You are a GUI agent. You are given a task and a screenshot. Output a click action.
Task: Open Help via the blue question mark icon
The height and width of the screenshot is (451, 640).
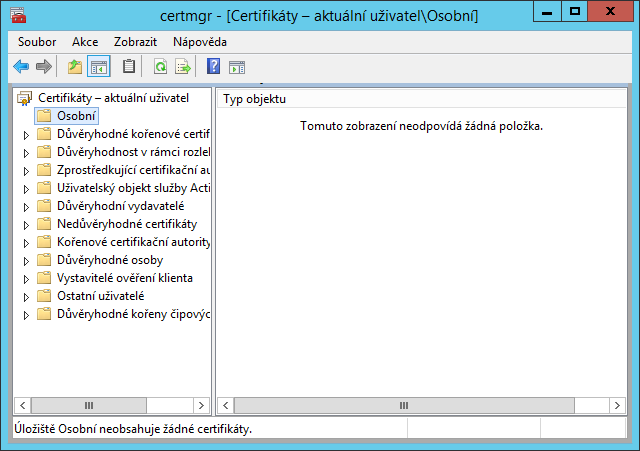[213, 67]
